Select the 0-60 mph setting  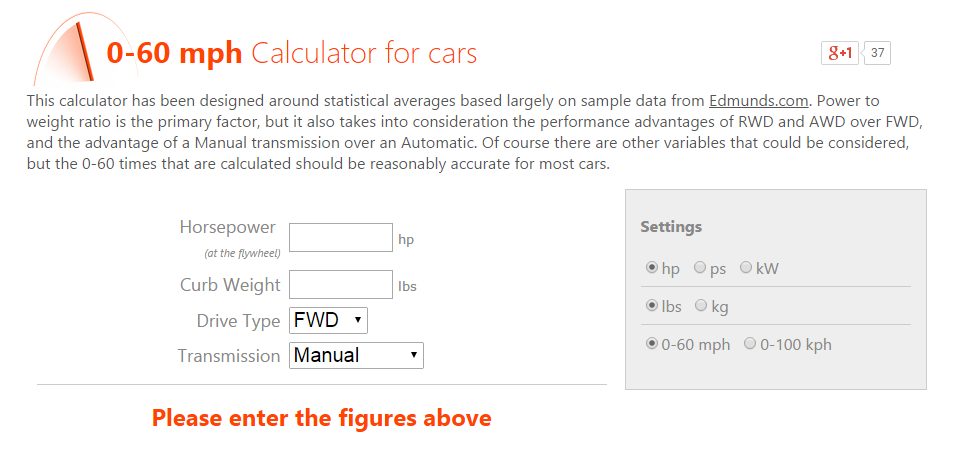coord(652,344)
